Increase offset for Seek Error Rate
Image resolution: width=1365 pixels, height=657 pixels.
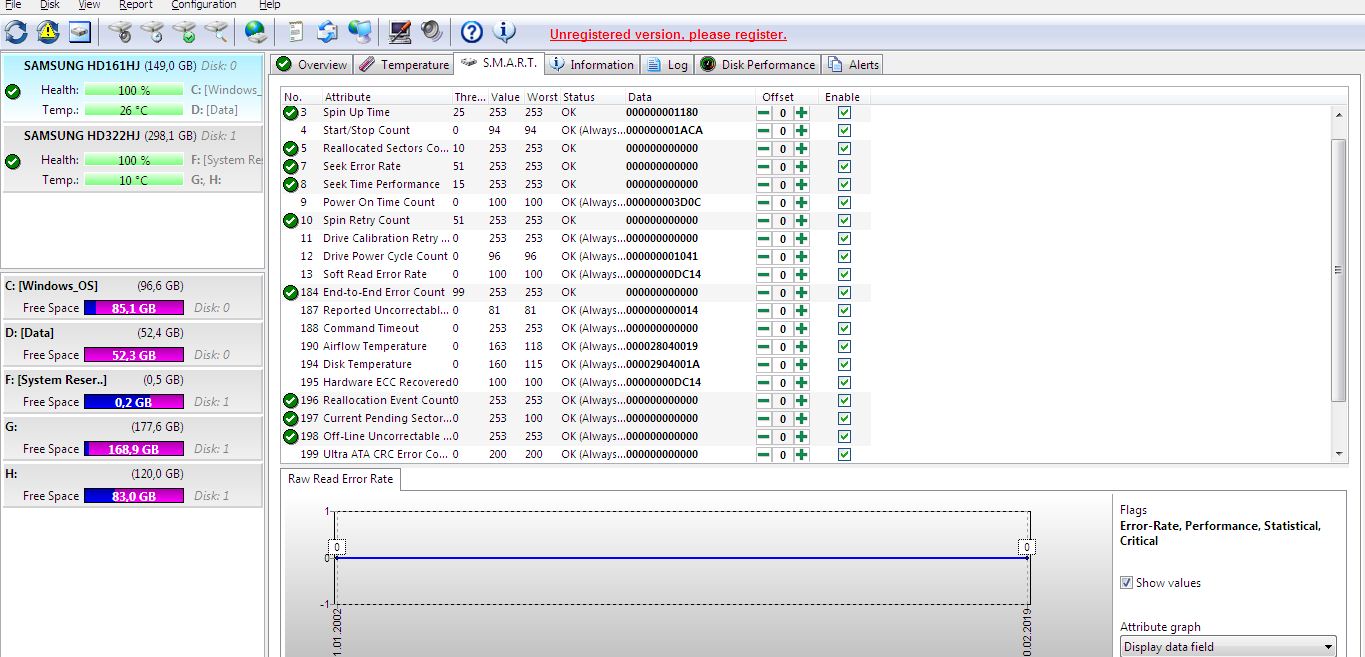point(802,167)
